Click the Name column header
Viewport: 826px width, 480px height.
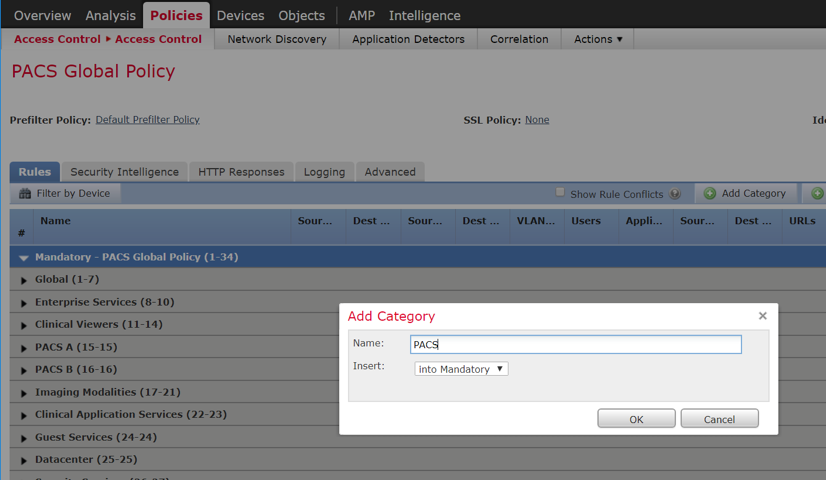tap(55, 221)
